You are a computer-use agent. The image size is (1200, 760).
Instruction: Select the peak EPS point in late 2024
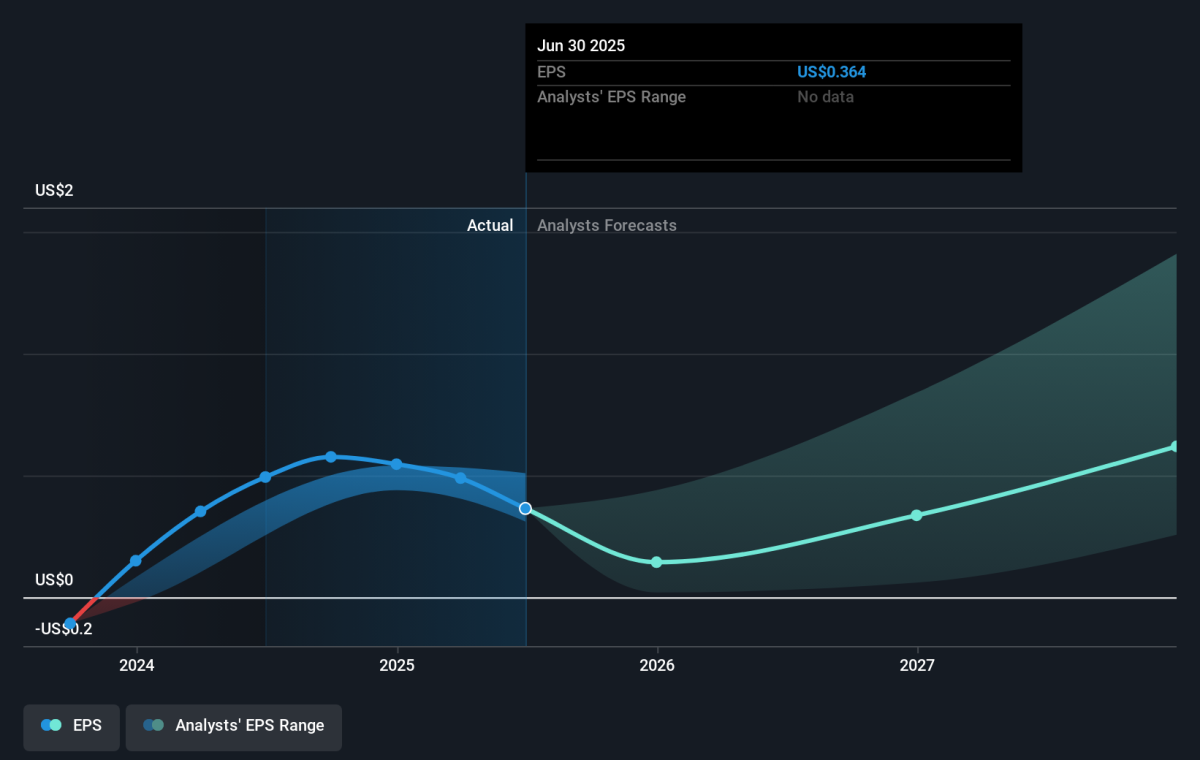(331, 457)
